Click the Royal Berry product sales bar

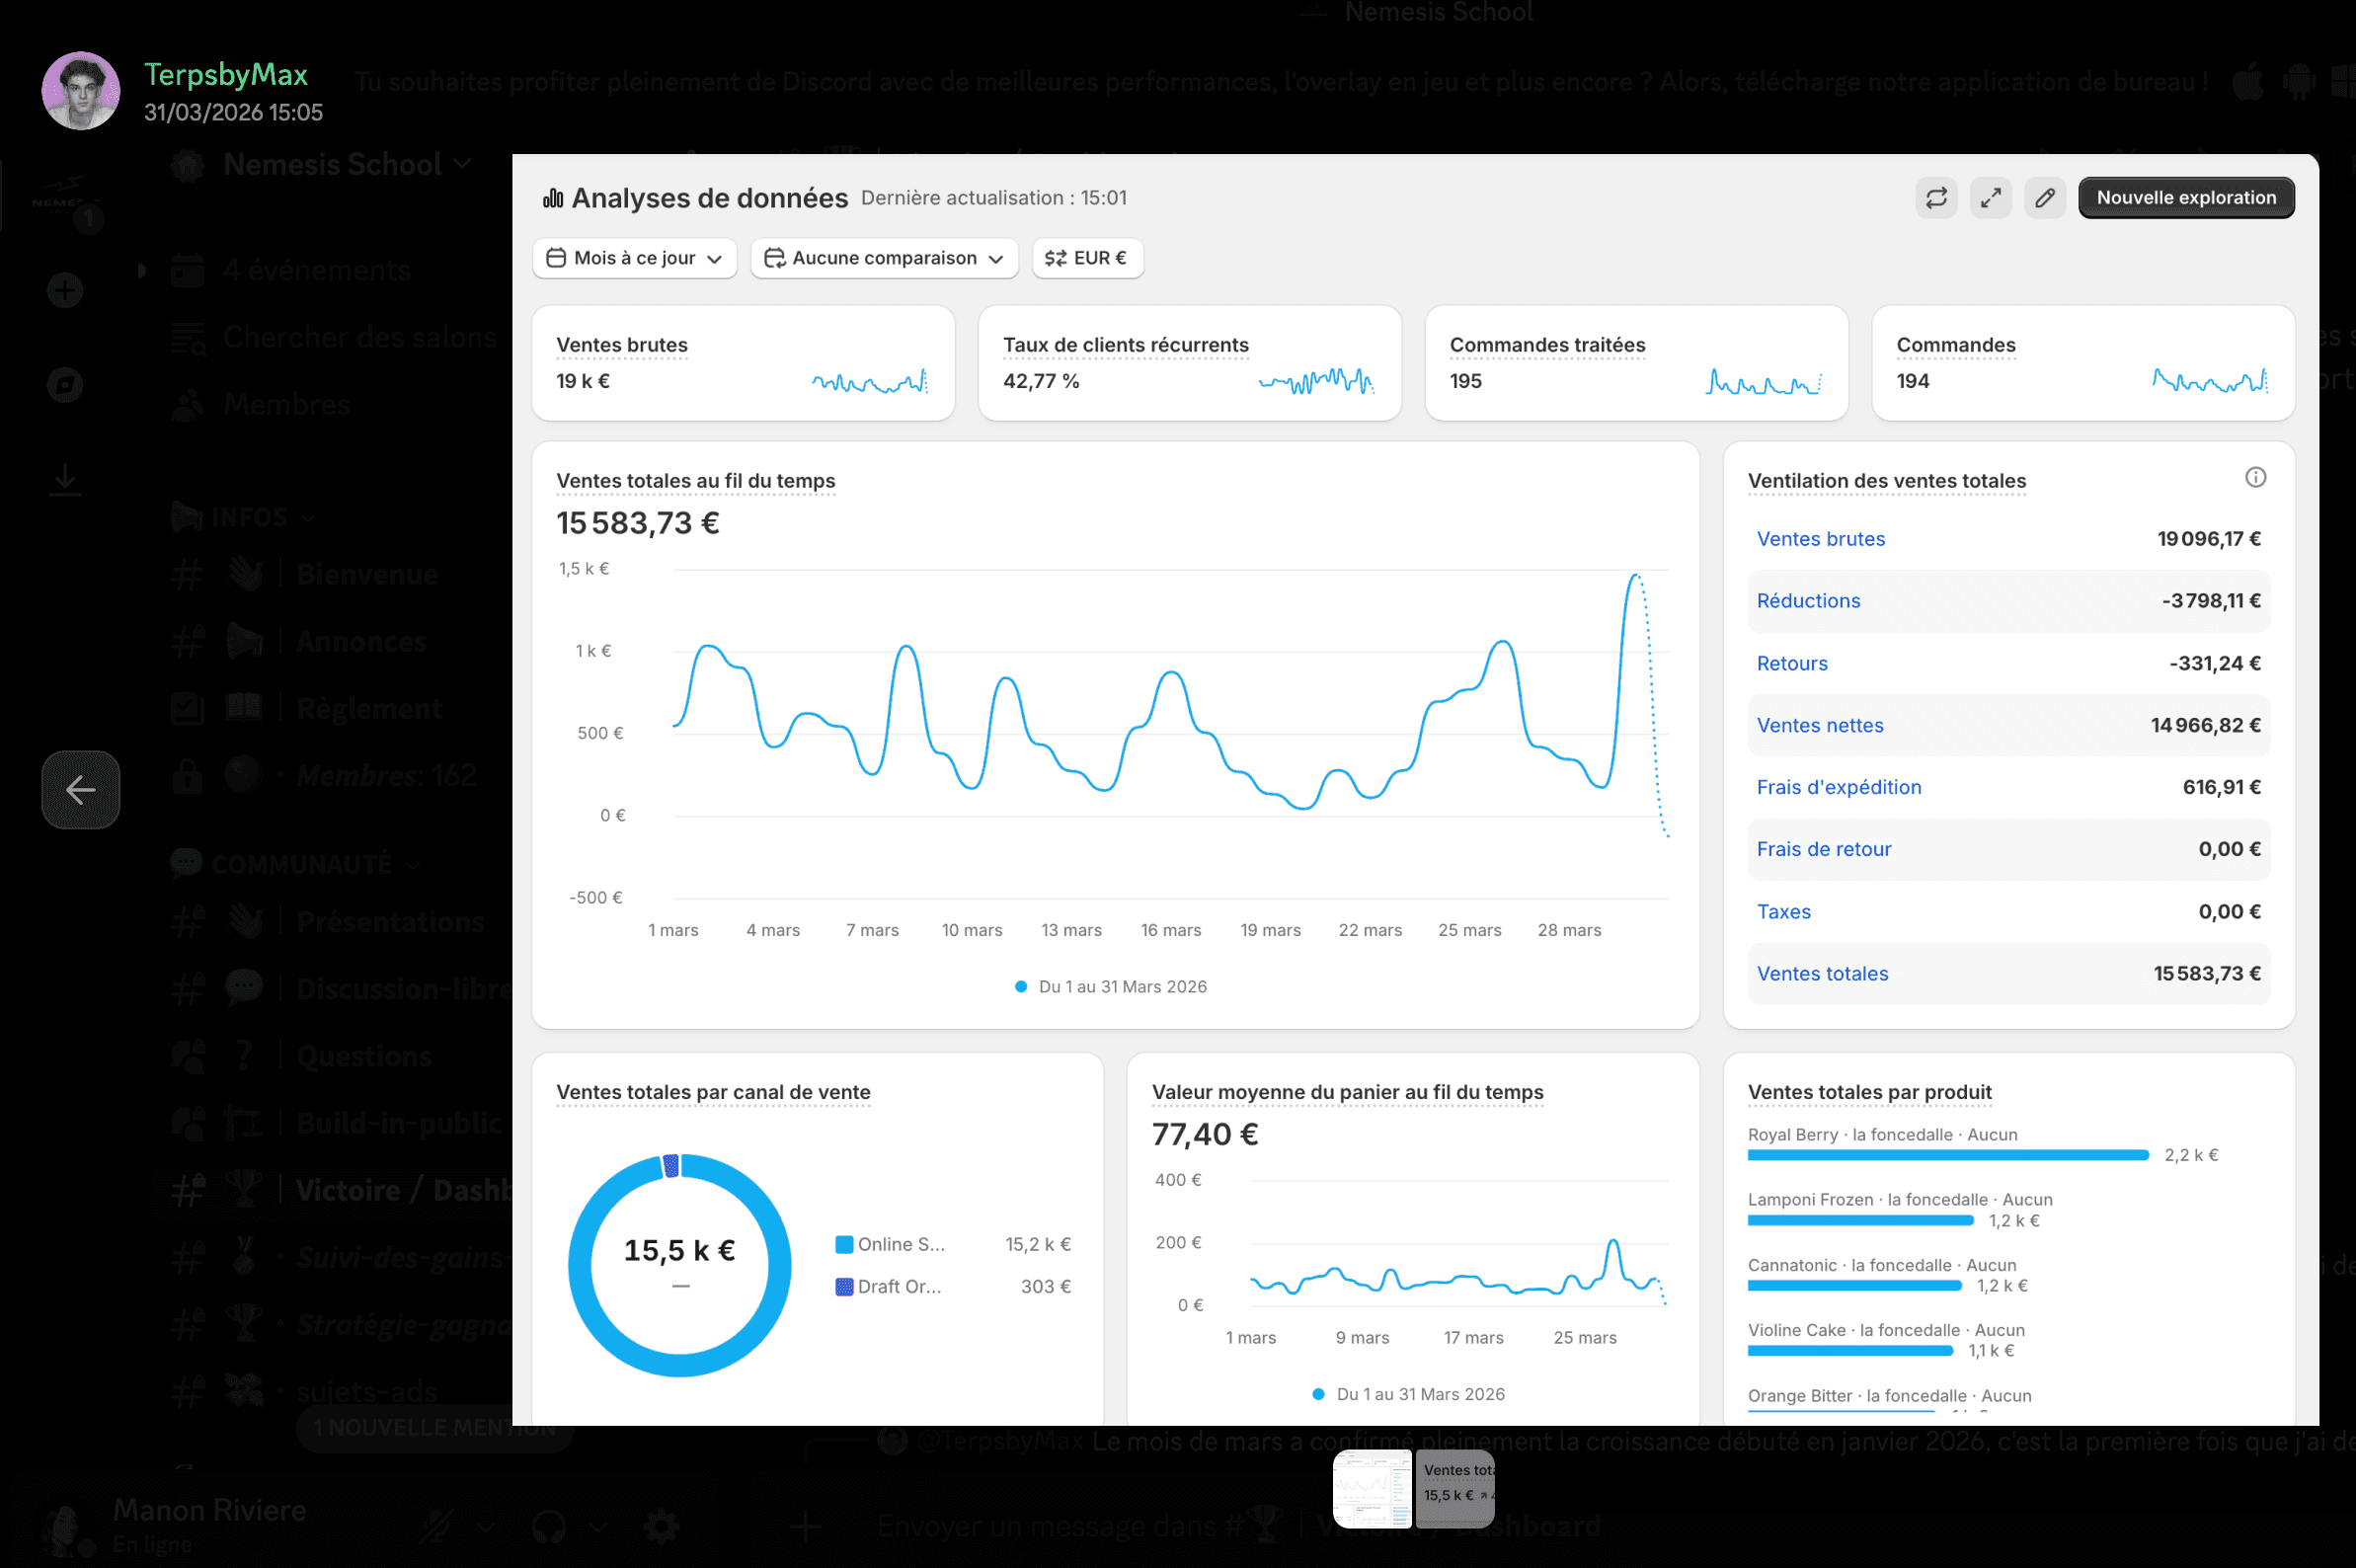(x=1948, y=1155)
